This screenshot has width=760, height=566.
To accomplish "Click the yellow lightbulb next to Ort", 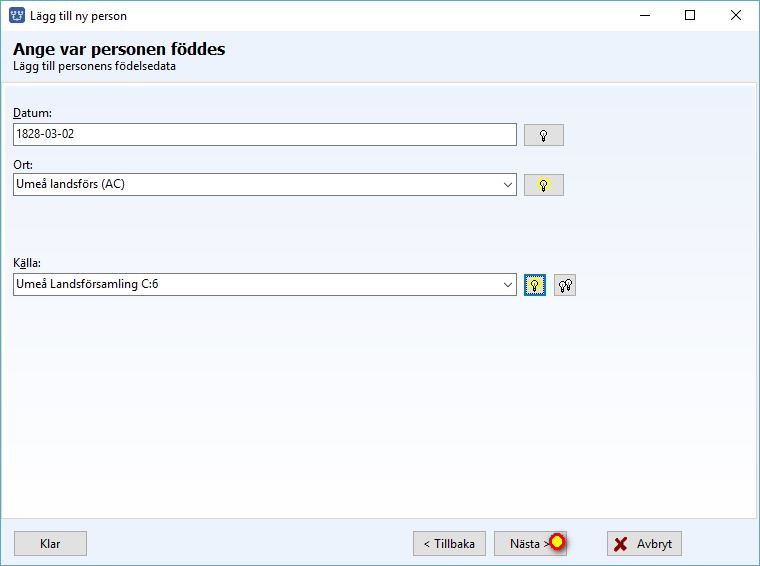I will pyautogui.click(x=543, y=185).
